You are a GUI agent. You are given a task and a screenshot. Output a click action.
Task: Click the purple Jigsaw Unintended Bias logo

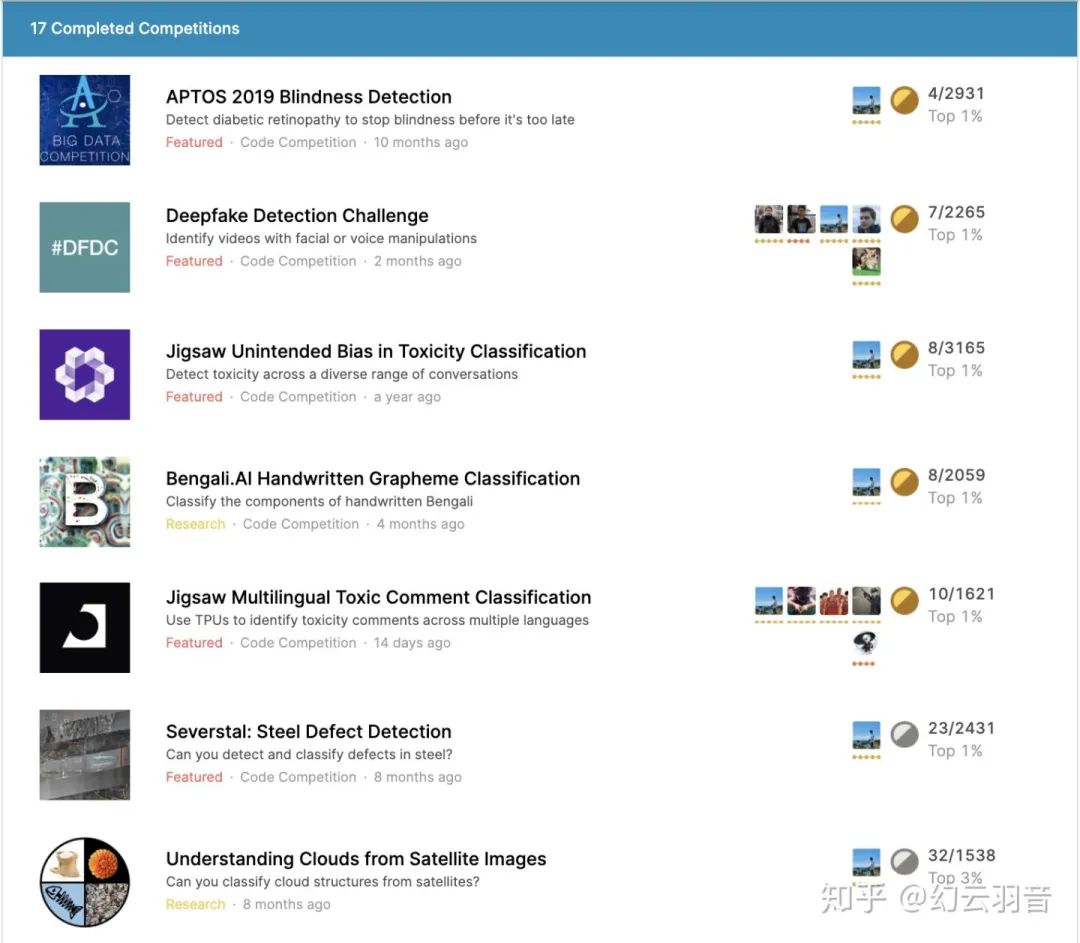tap(85, 374)
